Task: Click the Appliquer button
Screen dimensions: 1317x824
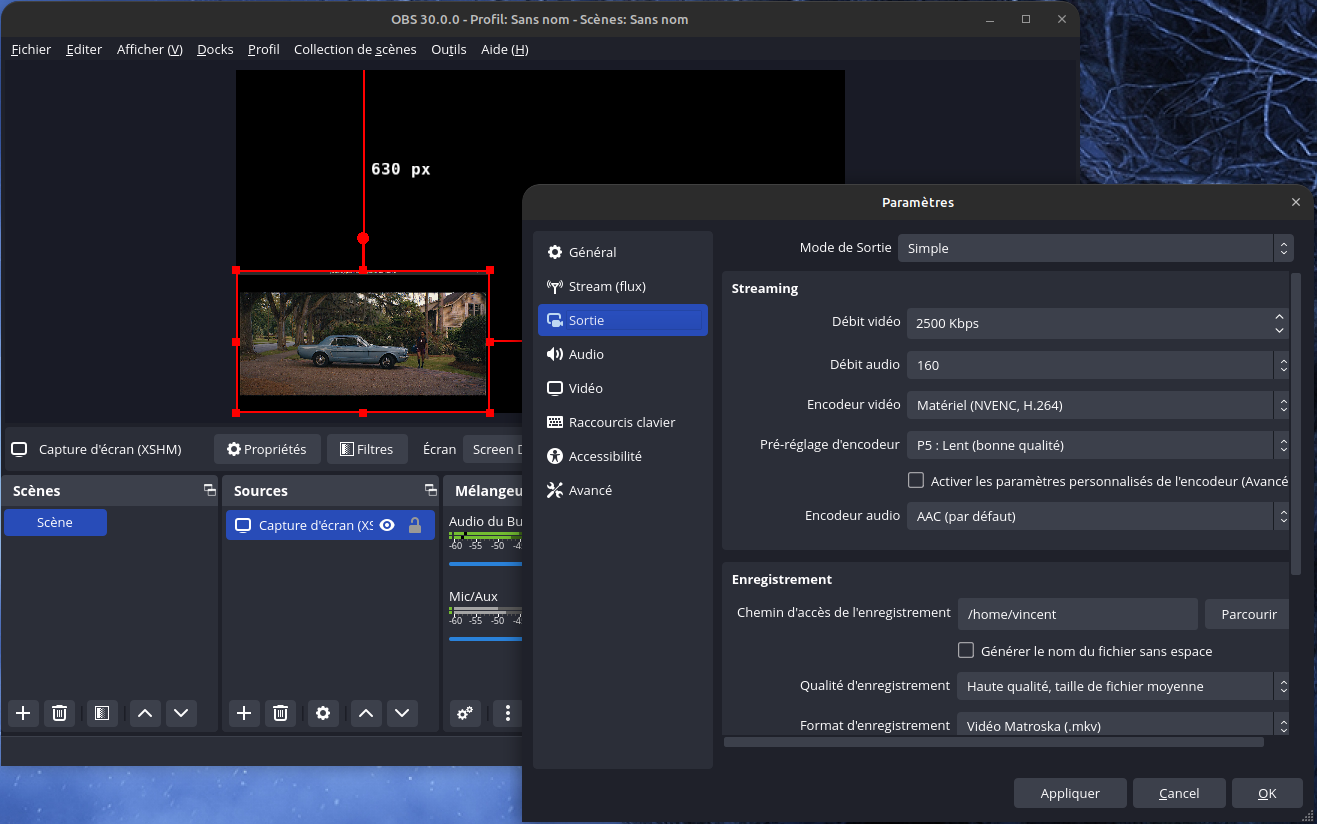Action: click(1069, 793)
